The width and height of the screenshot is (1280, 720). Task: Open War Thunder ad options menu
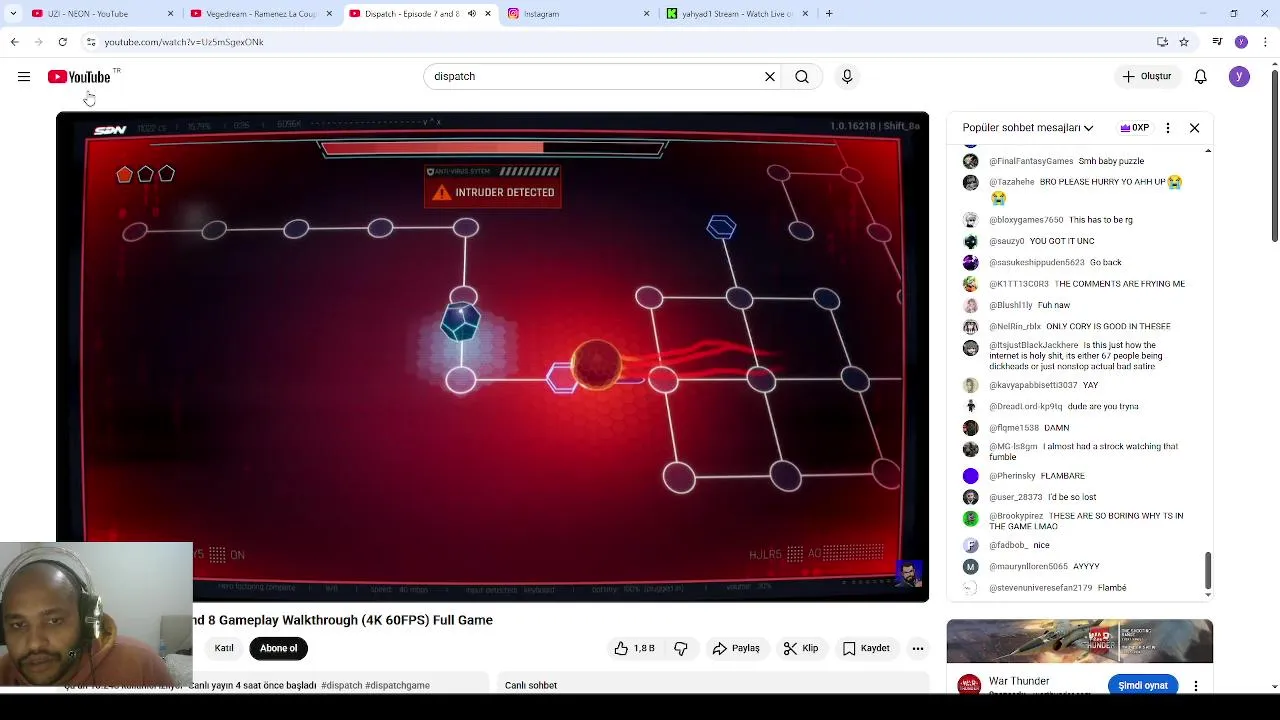tap(1196, 685)
